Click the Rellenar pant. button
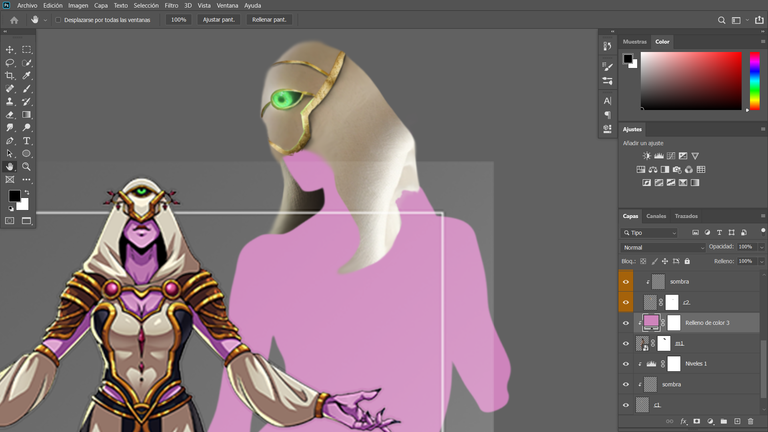Image resolution: width=768 pixels, height=432 pixels. 269,20
